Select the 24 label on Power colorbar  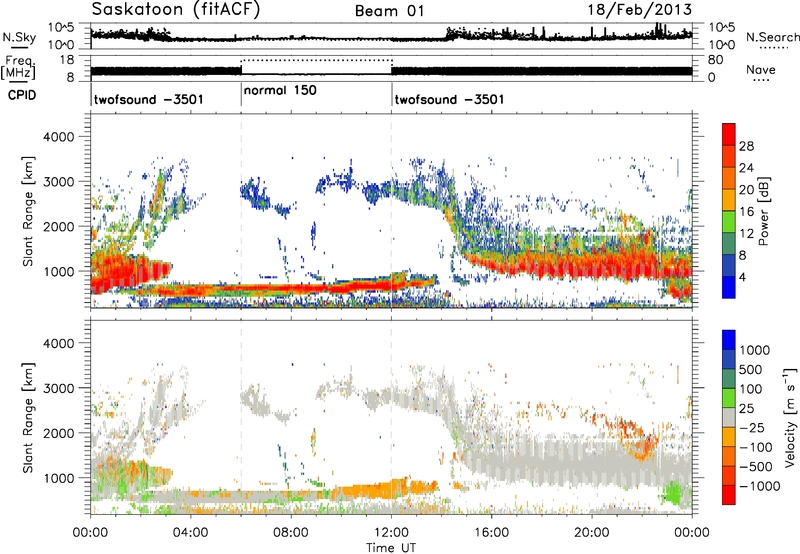(746, 168)
